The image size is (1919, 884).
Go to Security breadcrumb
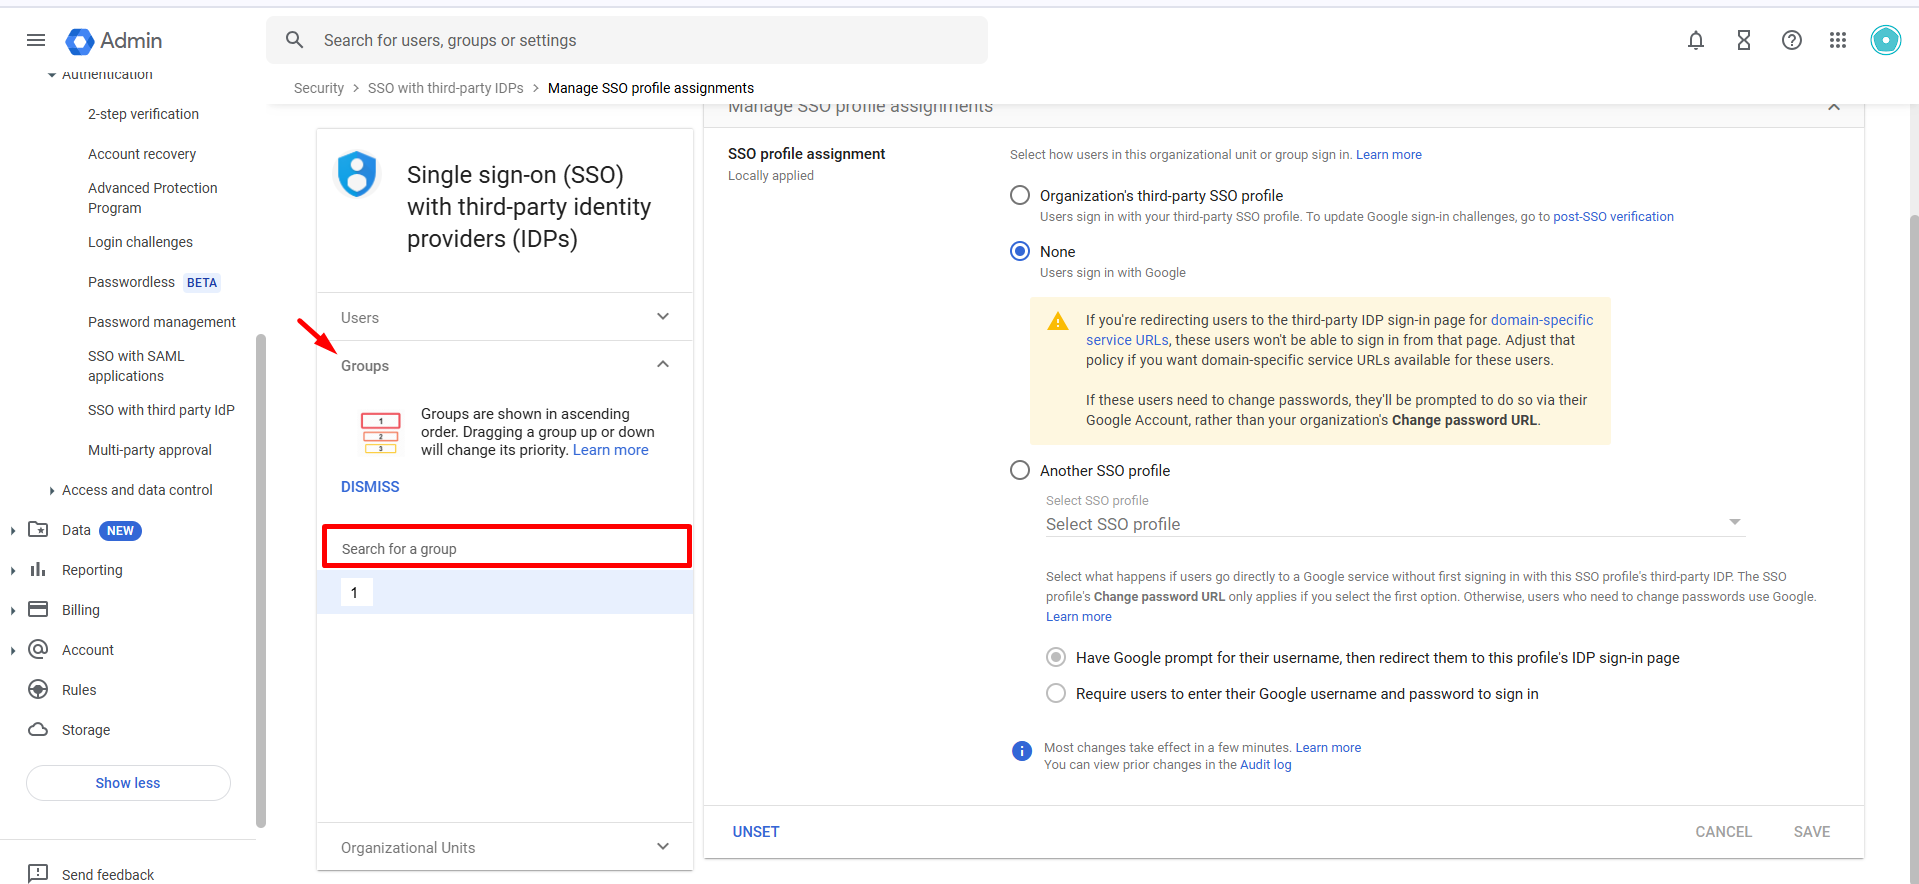coord(319,88)
